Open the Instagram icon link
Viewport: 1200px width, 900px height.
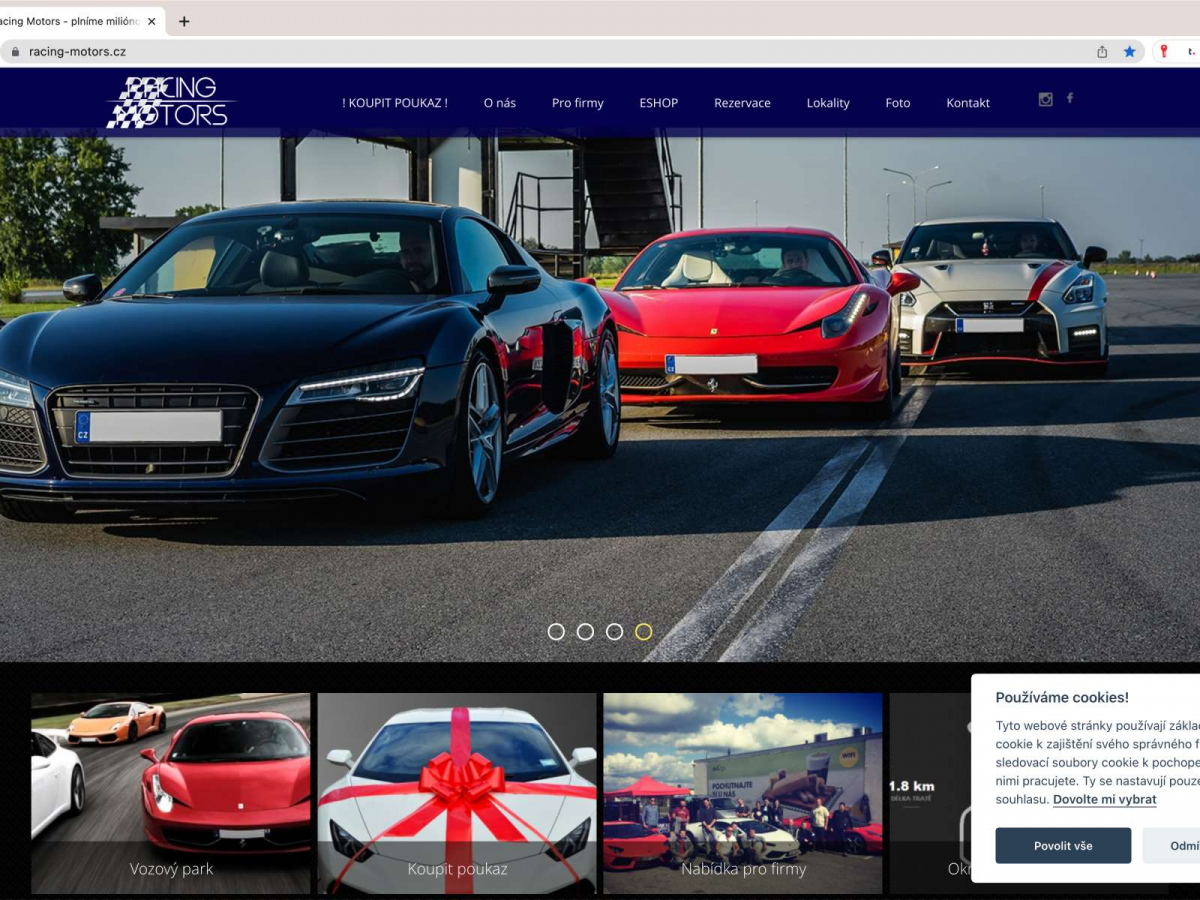coord(1045,99)
